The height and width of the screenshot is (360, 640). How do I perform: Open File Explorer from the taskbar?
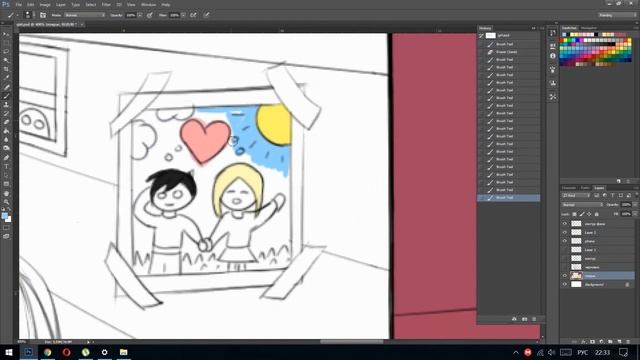[123, 352]
